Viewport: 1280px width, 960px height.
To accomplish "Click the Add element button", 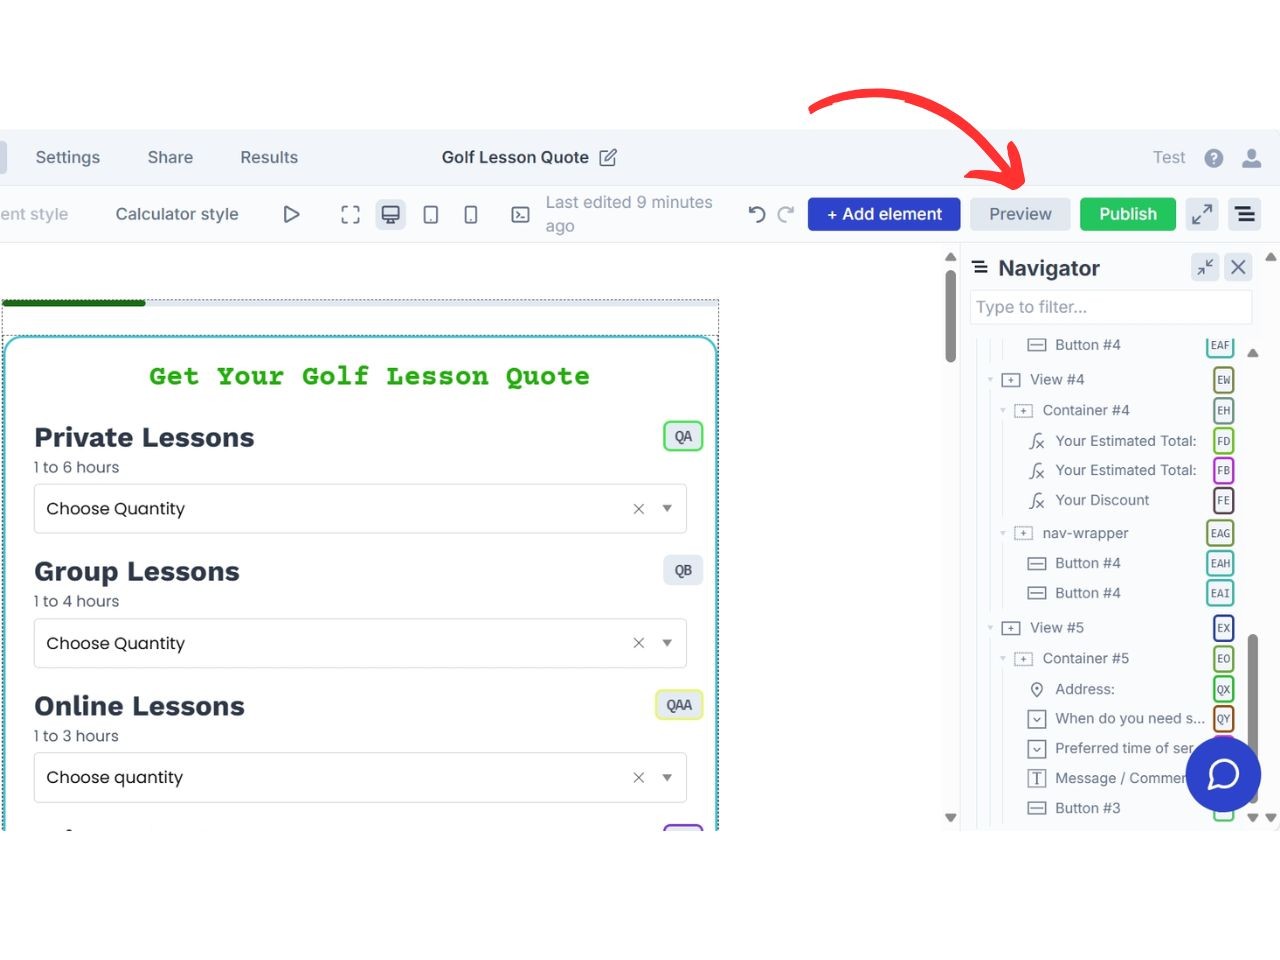I will pos(884,214).
